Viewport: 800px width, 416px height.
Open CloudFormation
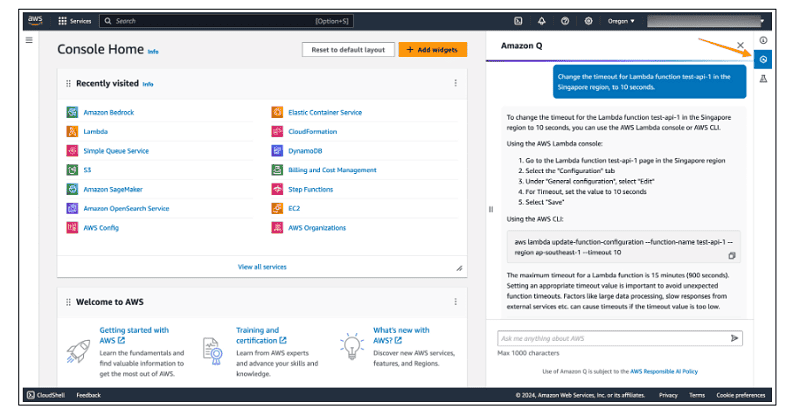(313, 132)
